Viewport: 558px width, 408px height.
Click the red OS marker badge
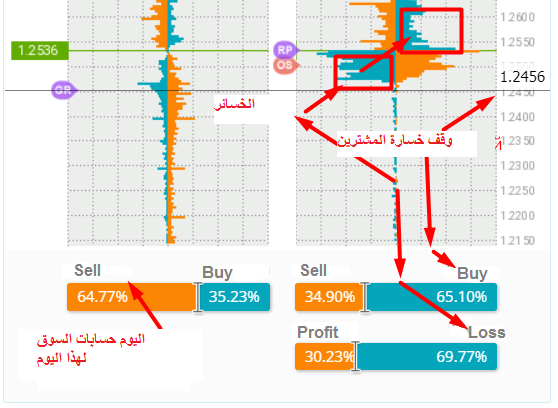(x=286, y=66)
